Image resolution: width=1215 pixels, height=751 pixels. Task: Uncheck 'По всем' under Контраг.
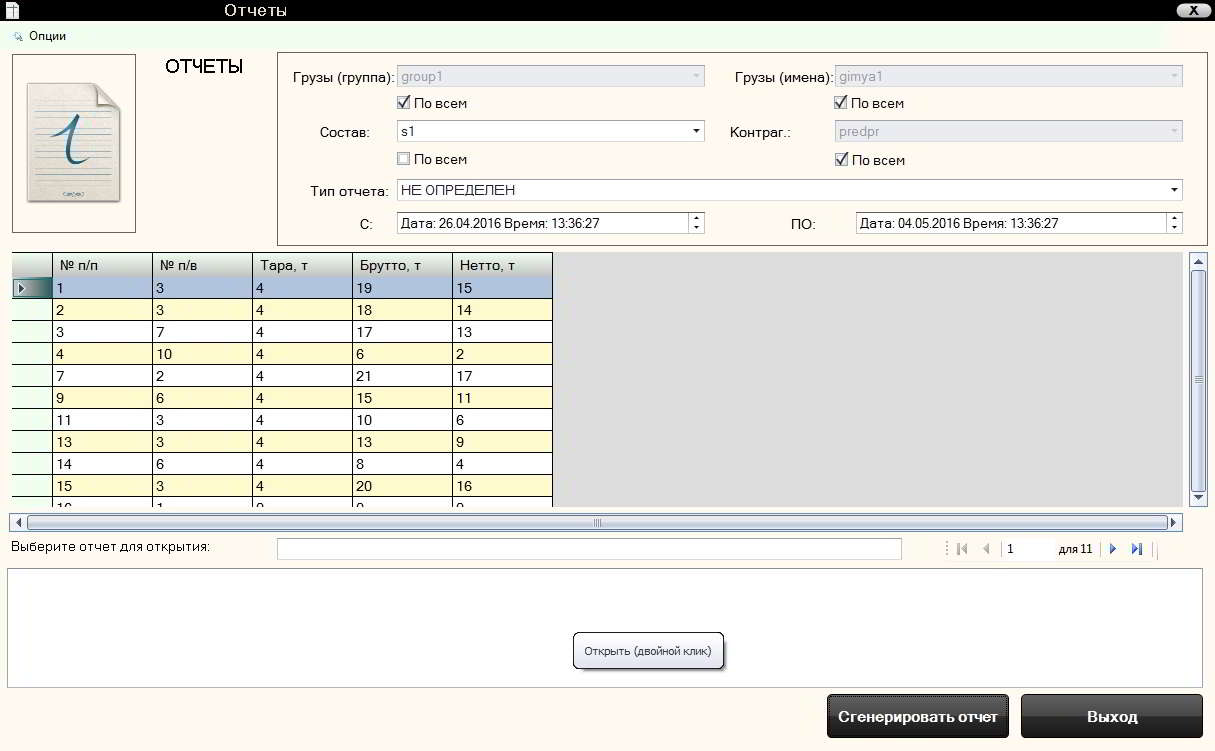coord(841,160)
